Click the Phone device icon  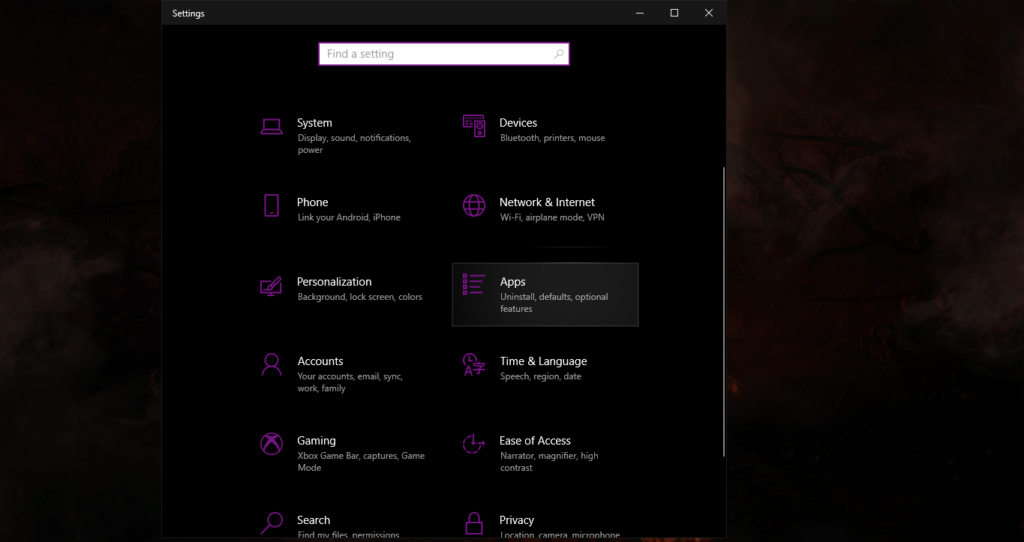point(271,206)
